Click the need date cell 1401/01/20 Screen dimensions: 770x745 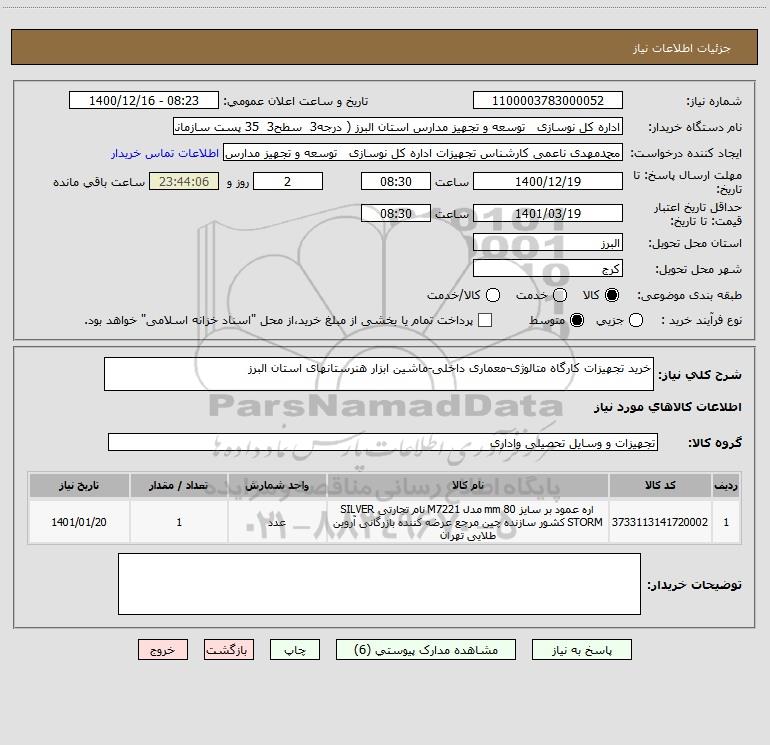pos(79,522)
